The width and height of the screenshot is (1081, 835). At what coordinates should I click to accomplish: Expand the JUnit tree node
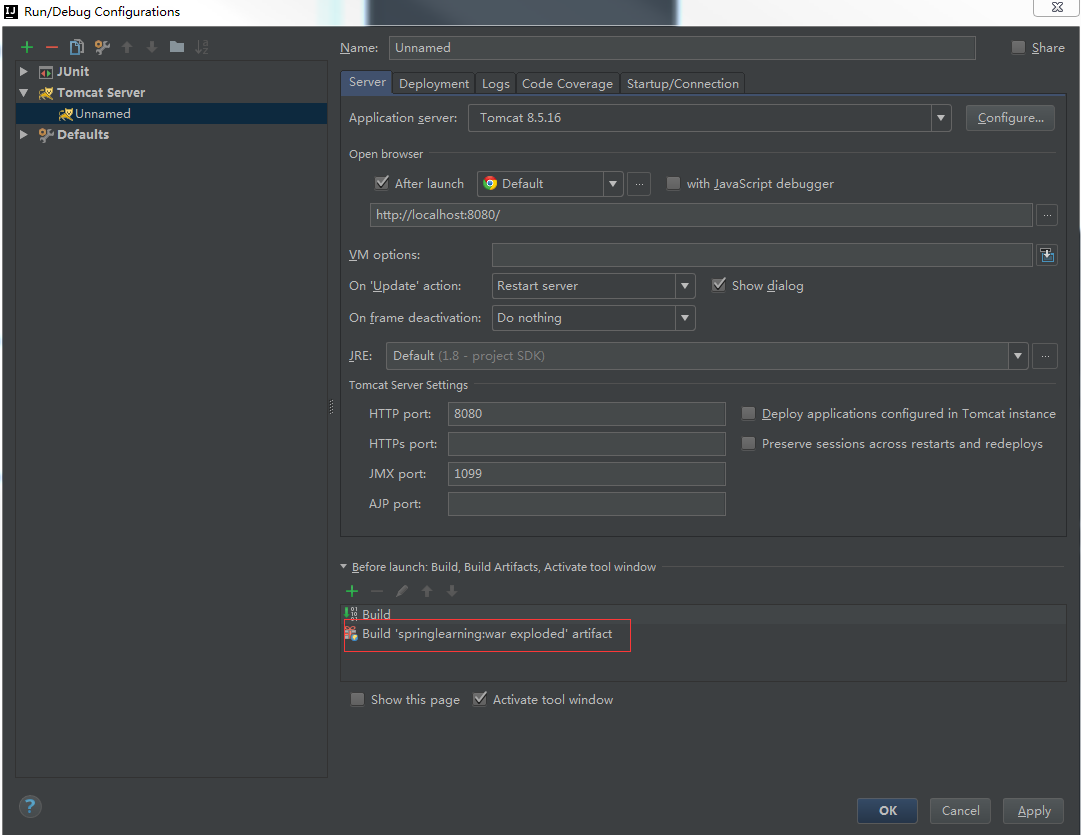(24, 72)
